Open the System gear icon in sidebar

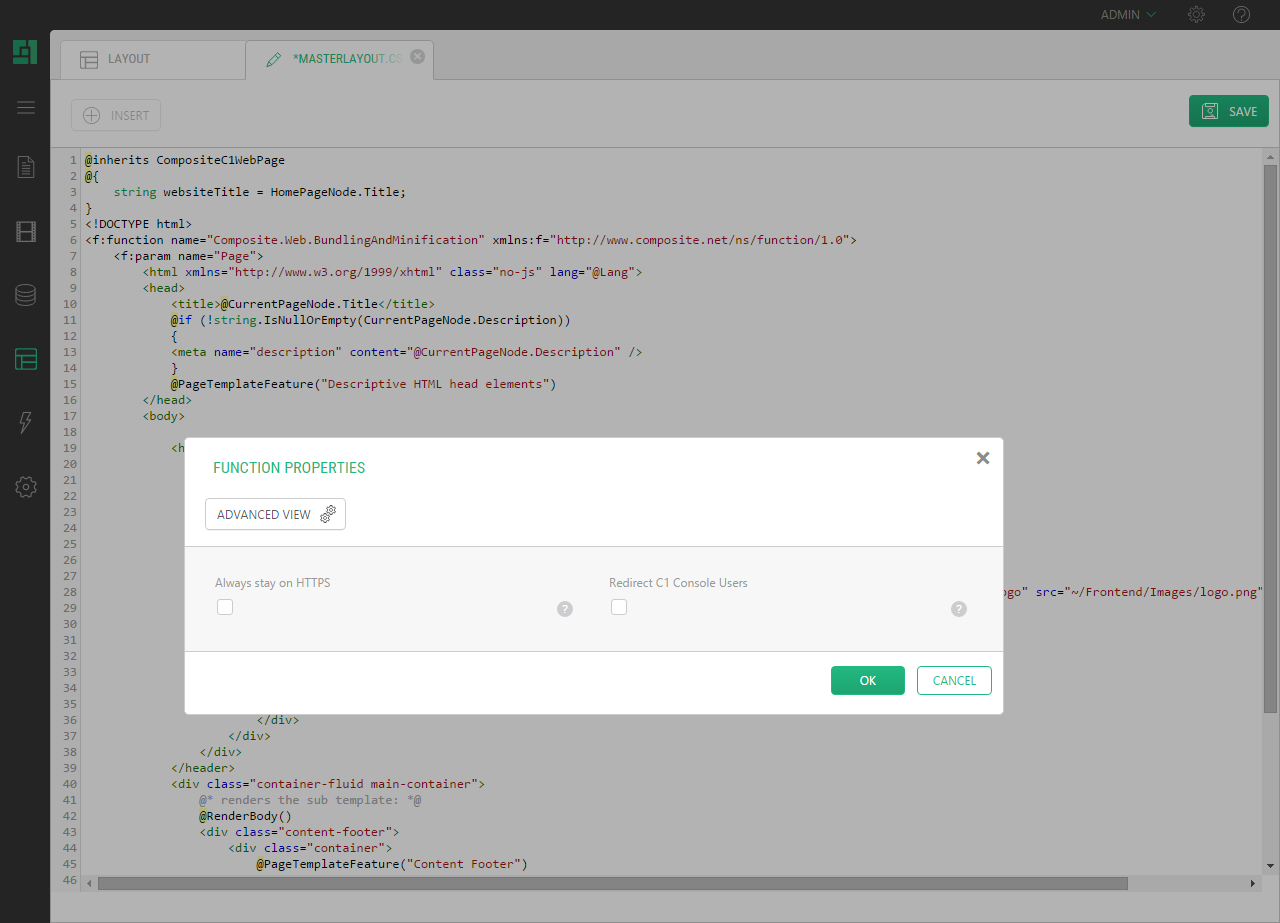[26, 487]
